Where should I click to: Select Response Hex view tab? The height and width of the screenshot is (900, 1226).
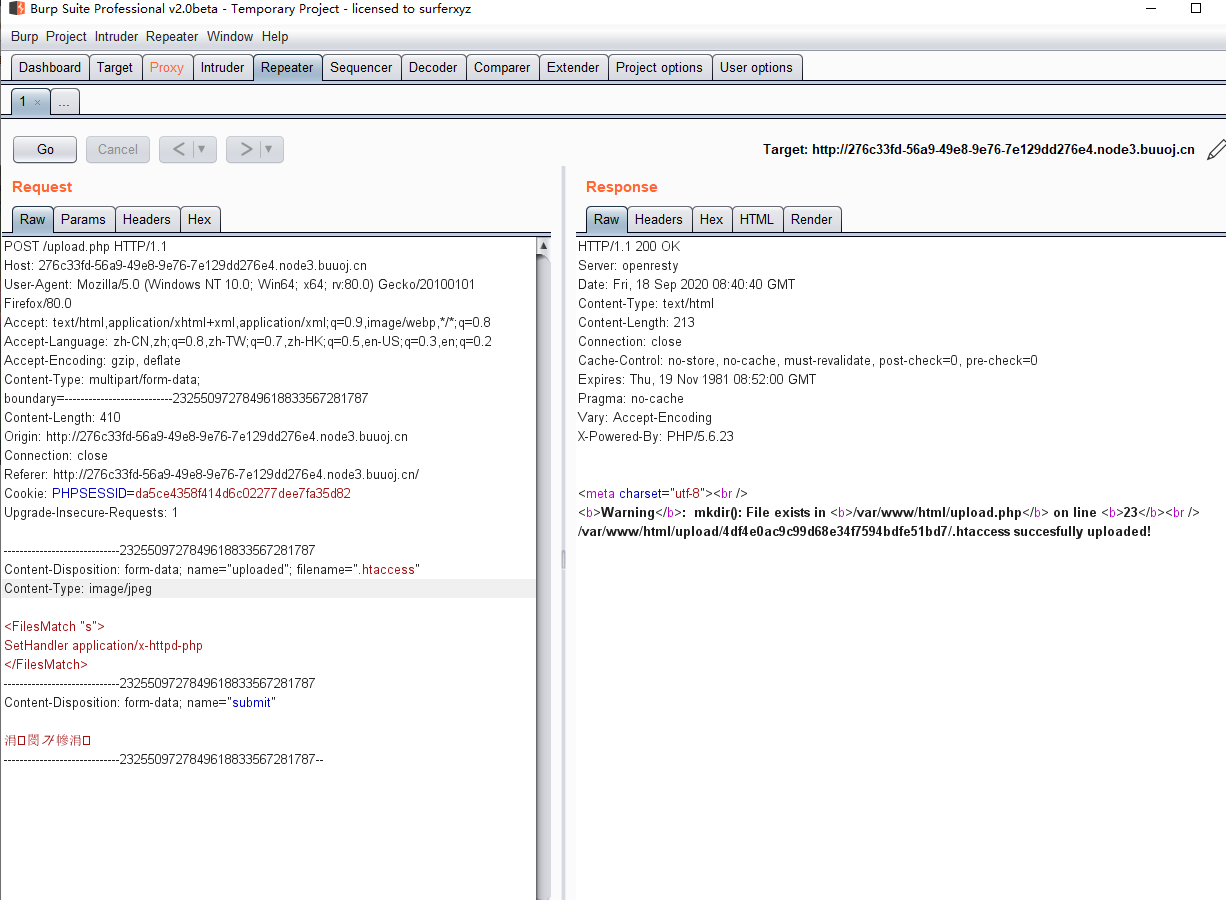(711, 220)
